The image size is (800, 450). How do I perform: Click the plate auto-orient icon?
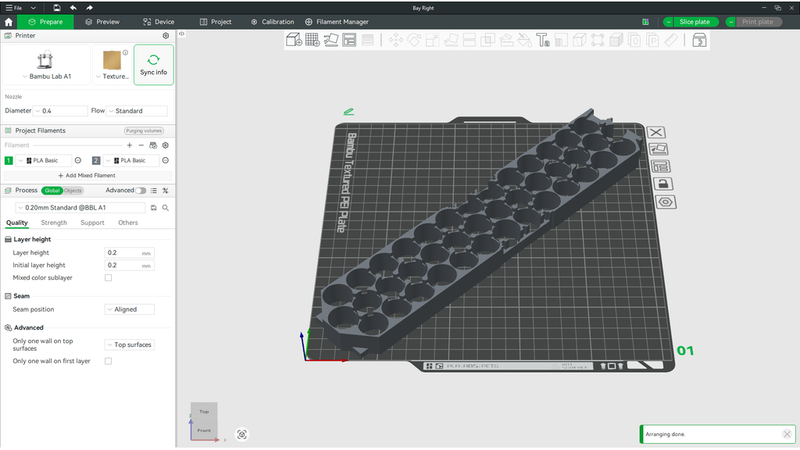coord(658,149)
